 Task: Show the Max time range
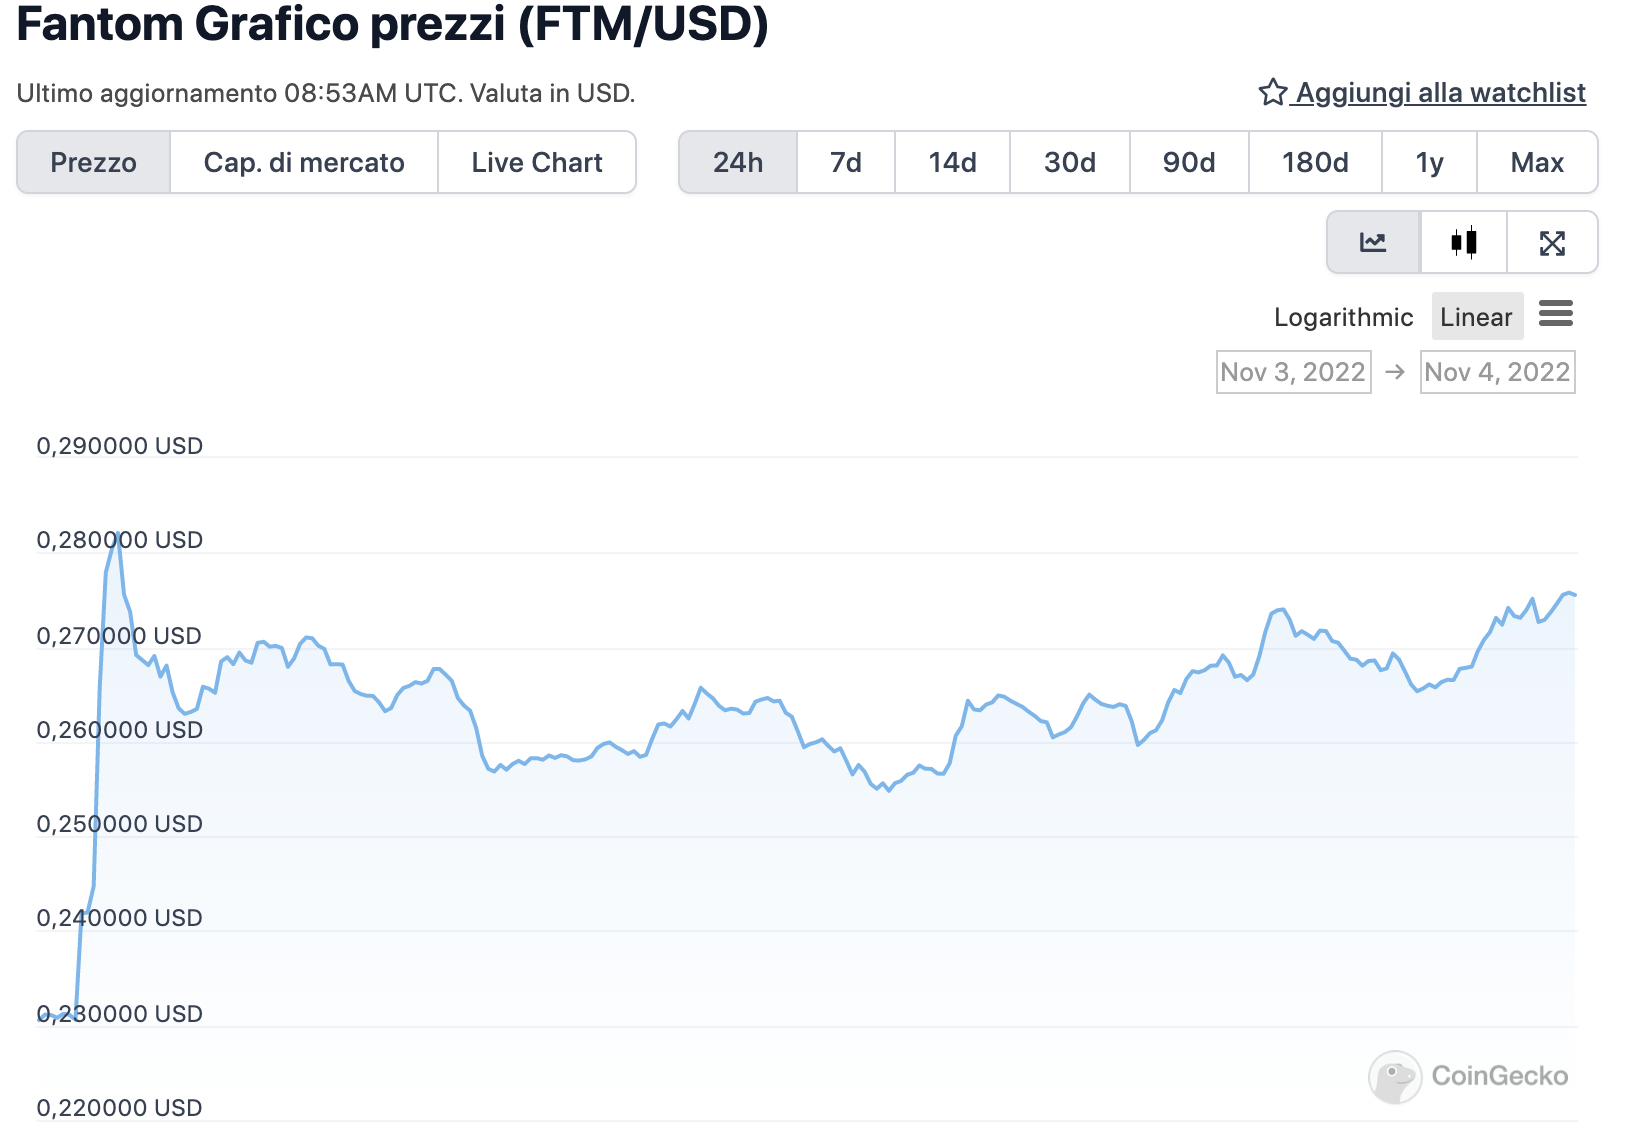click(x=1537, y=162)
